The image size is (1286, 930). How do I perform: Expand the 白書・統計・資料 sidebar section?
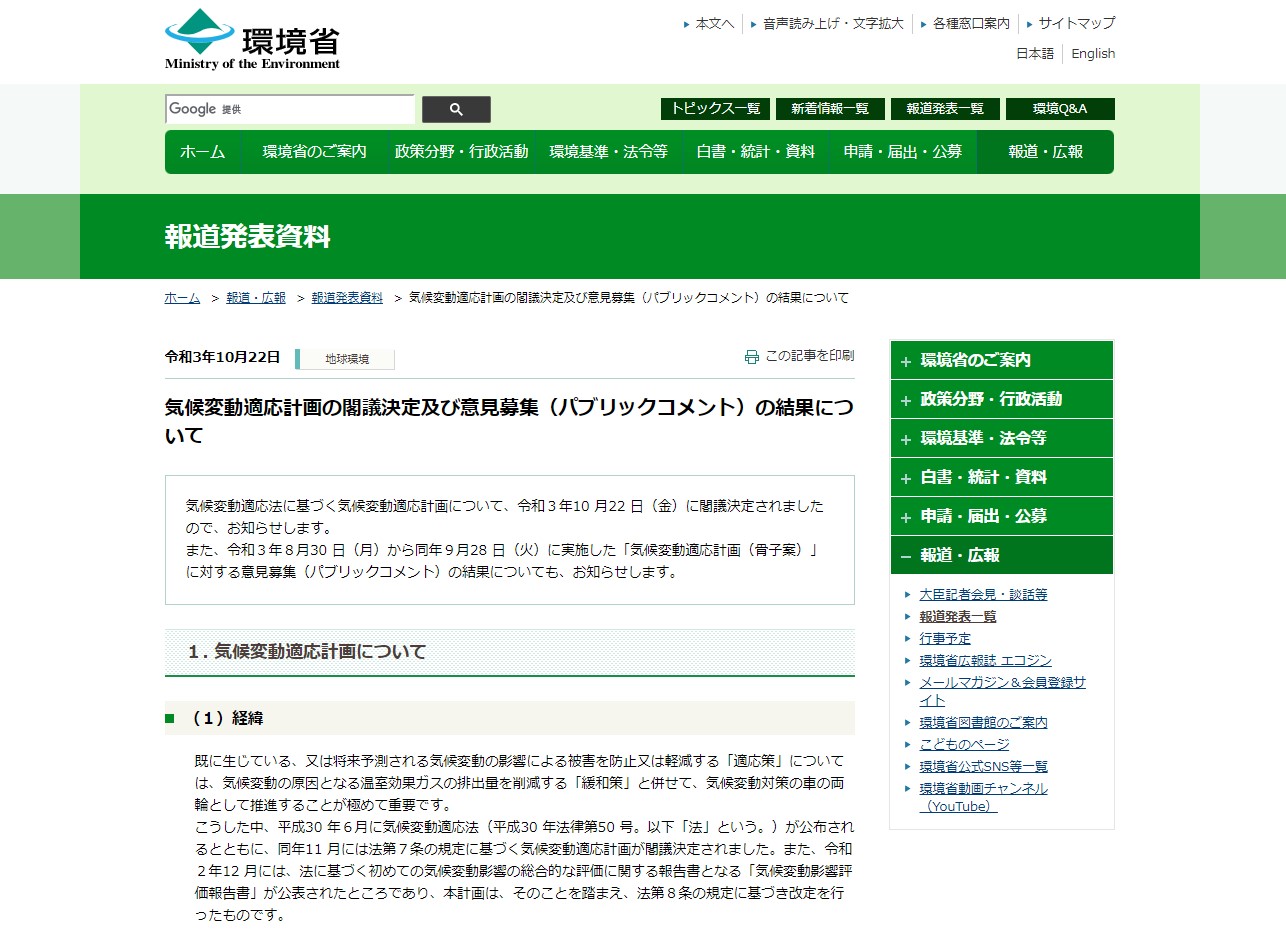(x=1000, y=477)
